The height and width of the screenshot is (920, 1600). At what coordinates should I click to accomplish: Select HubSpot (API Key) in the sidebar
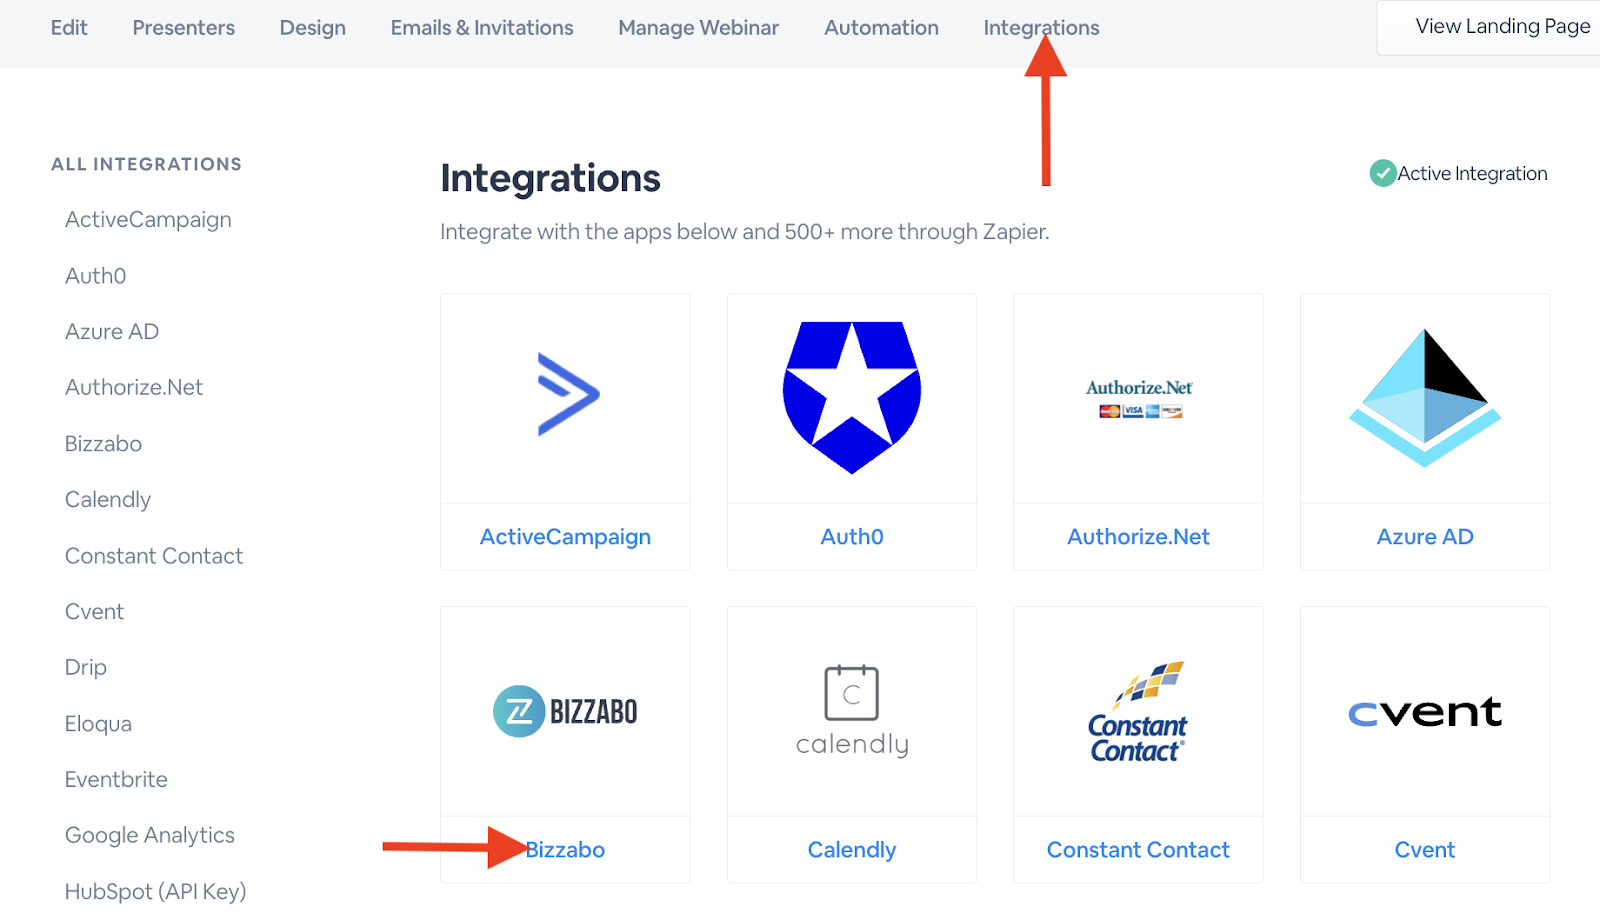point(156,892)
